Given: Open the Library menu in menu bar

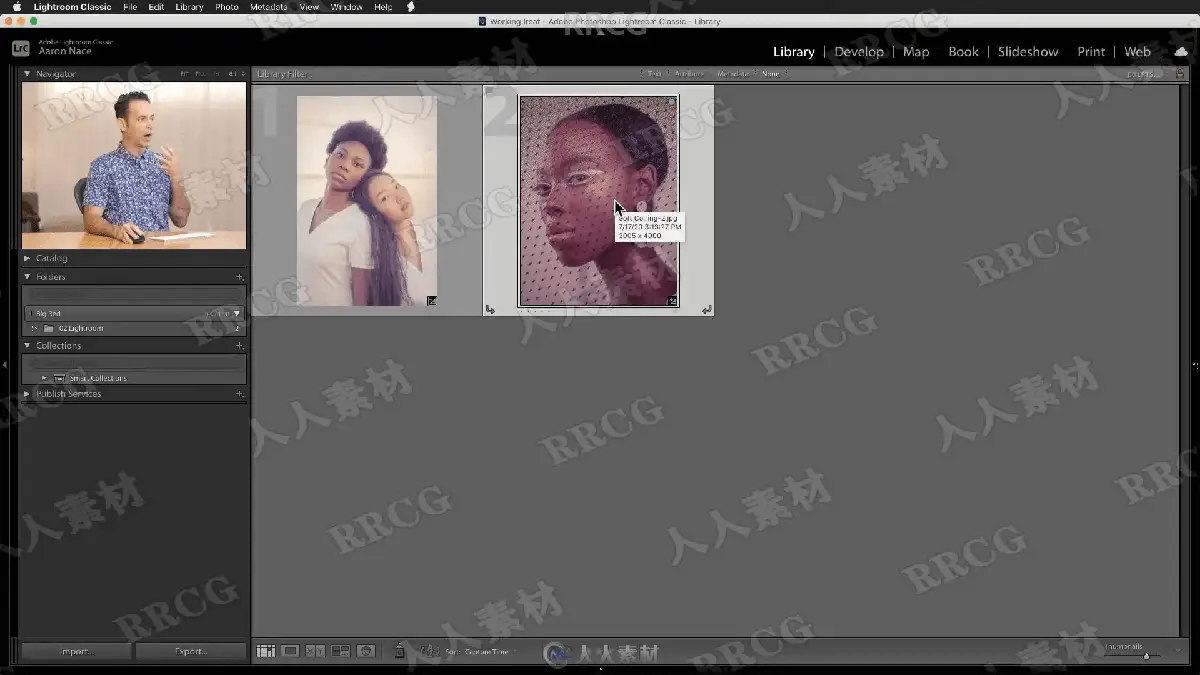Looking at the screenshot, I should pyautogui.click(x=189, y=7).
